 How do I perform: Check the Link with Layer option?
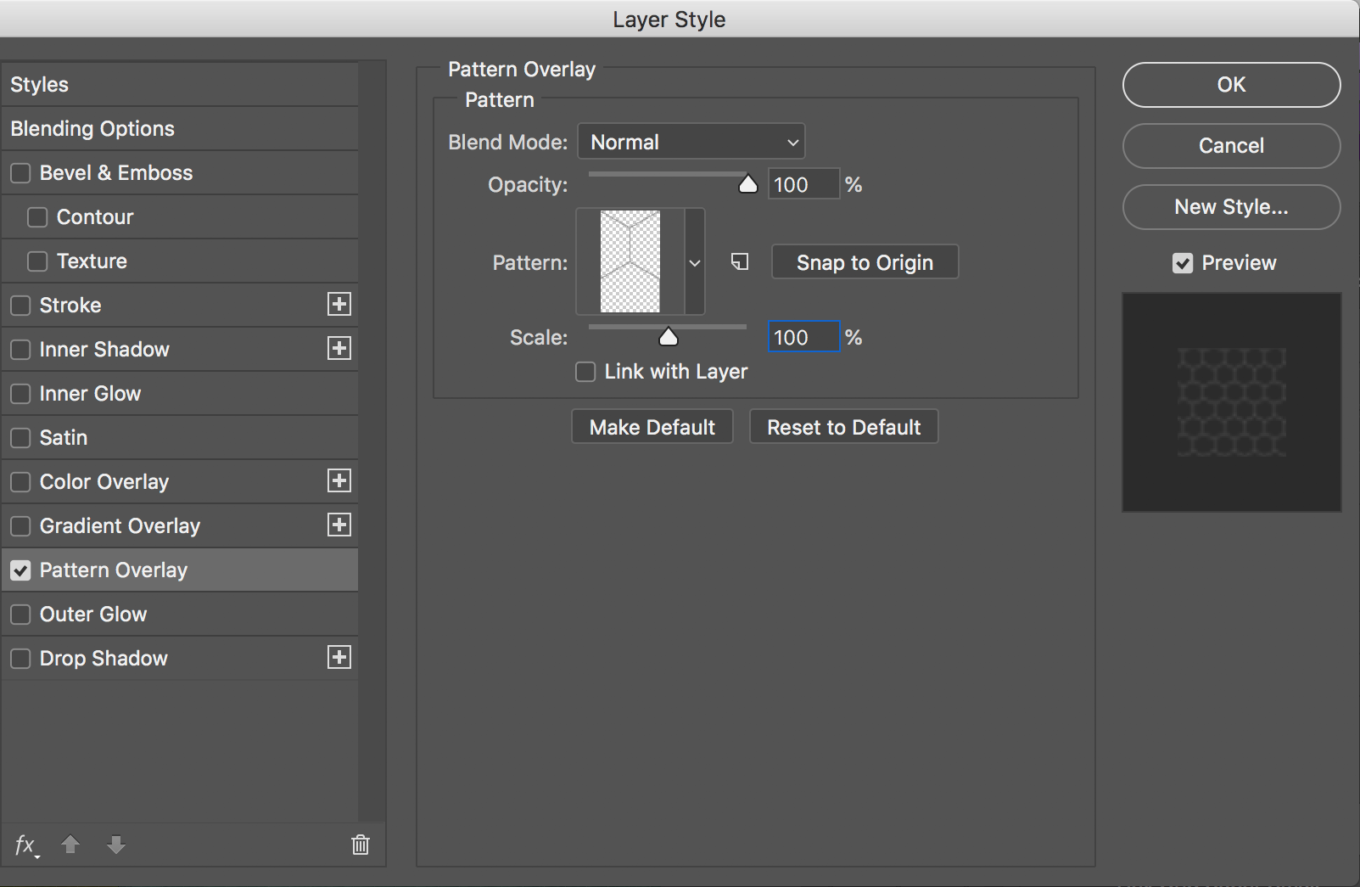click(586, 372)
